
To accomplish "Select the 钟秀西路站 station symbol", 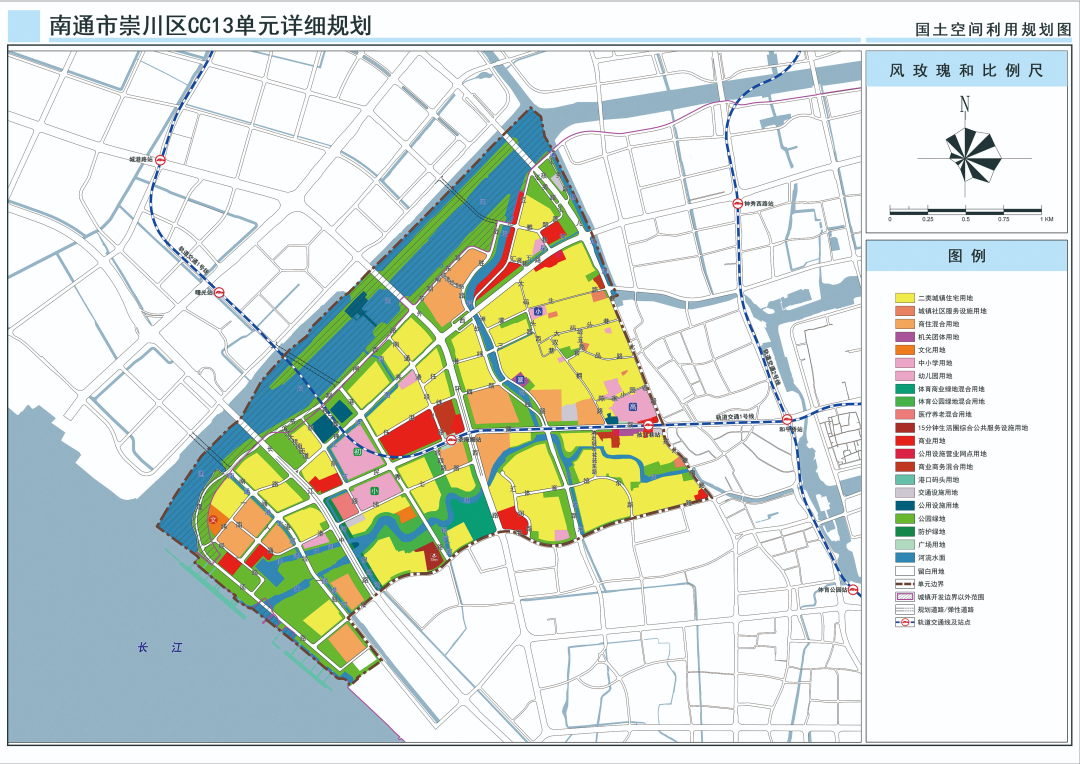I will pyautogui.click(x=735, y=204).
